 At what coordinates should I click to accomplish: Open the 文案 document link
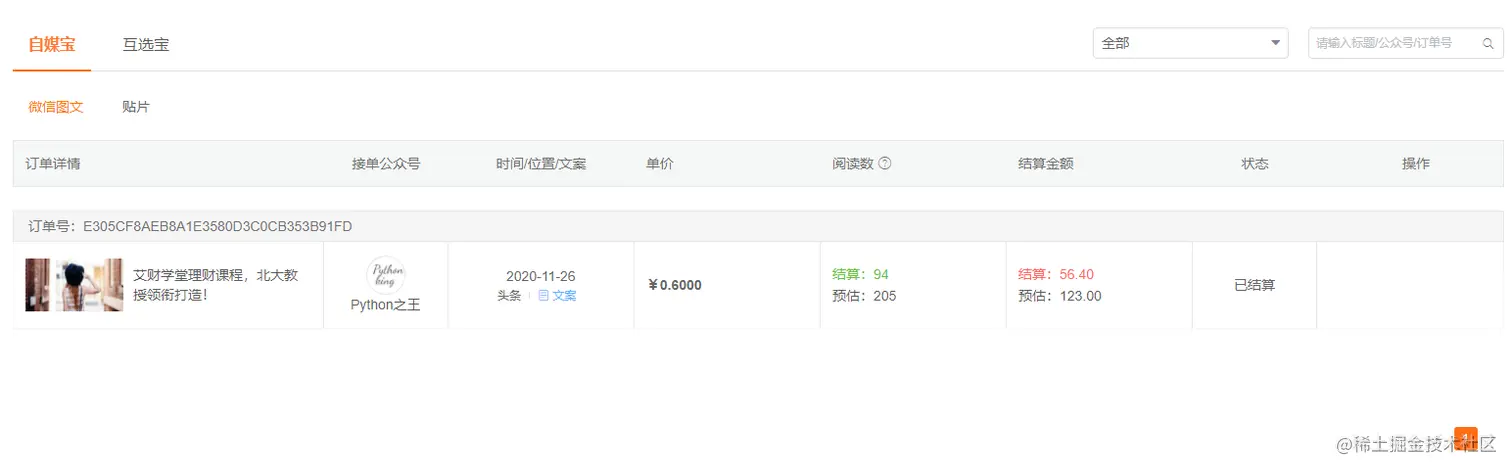[x=557, y=295]
